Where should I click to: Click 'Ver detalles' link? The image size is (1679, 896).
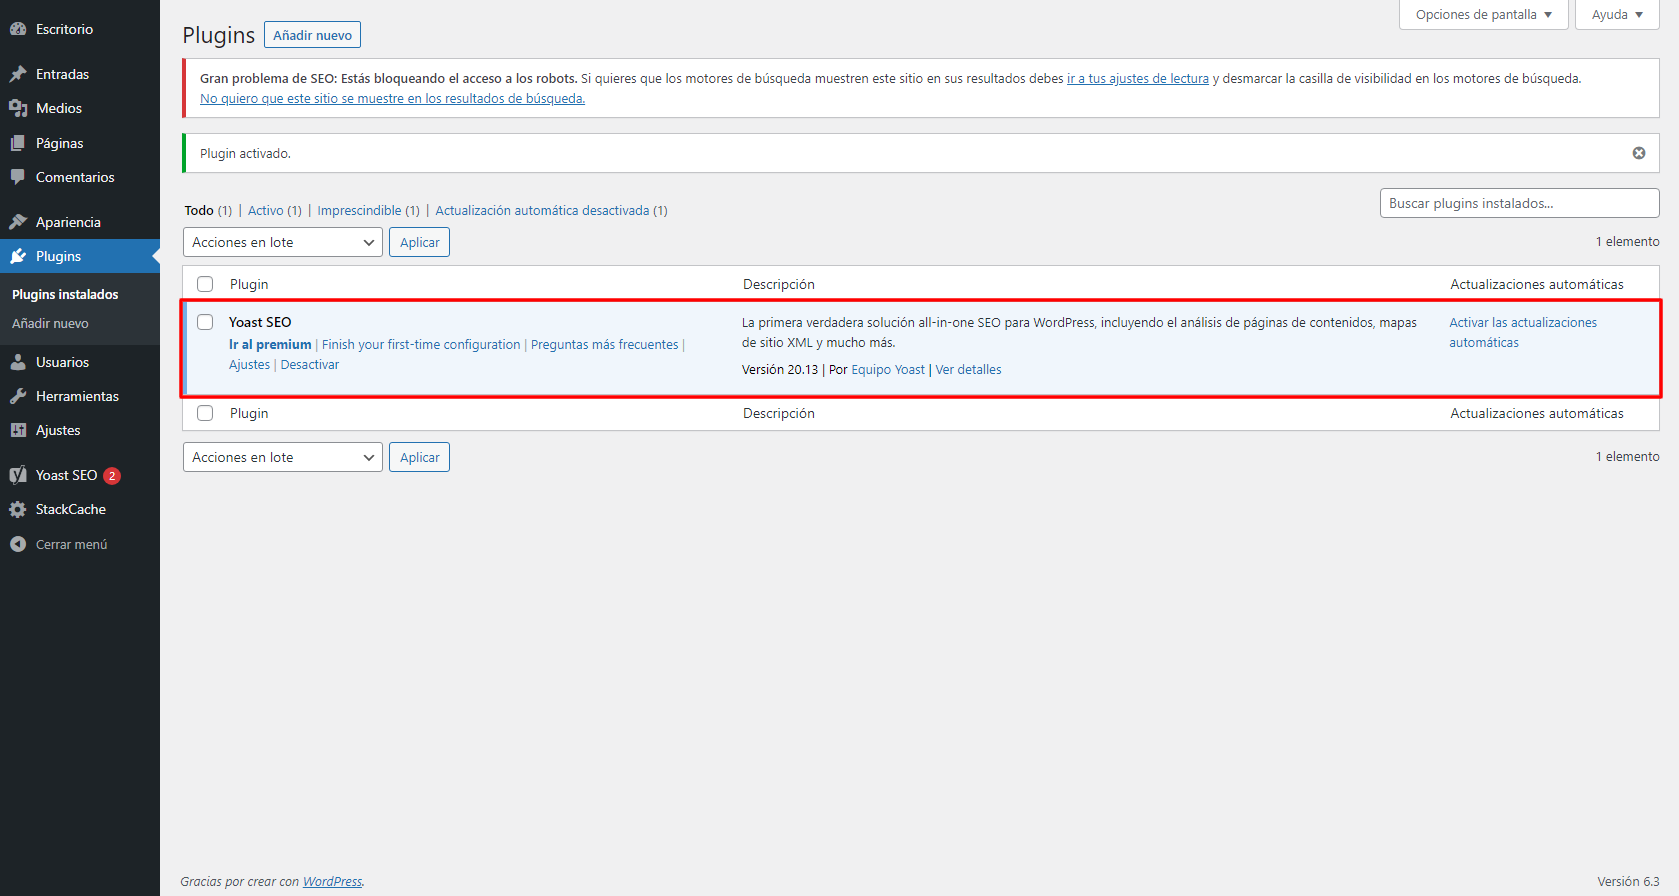[x=968, y=369]
